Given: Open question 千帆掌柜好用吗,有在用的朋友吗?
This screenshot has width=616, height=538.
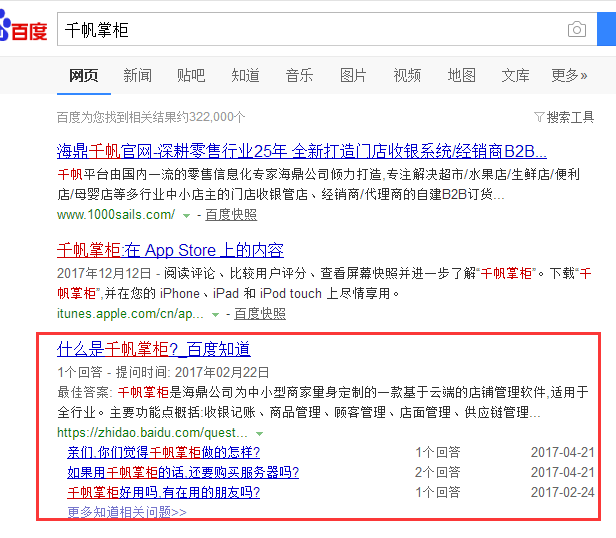Looking at the screenshot, I should click(x=163, y=492).
